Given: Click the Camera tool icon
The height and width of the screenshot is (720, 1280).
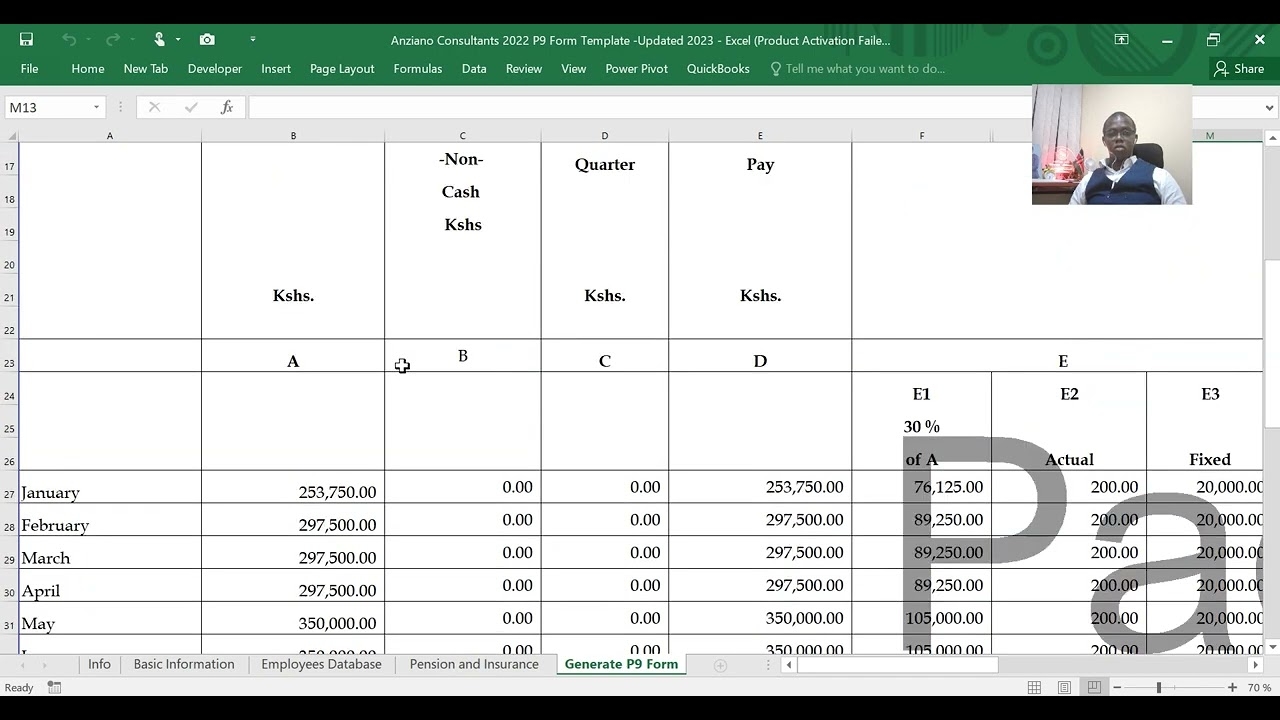Looking at the screenshot, I should [x=207, y=39].
